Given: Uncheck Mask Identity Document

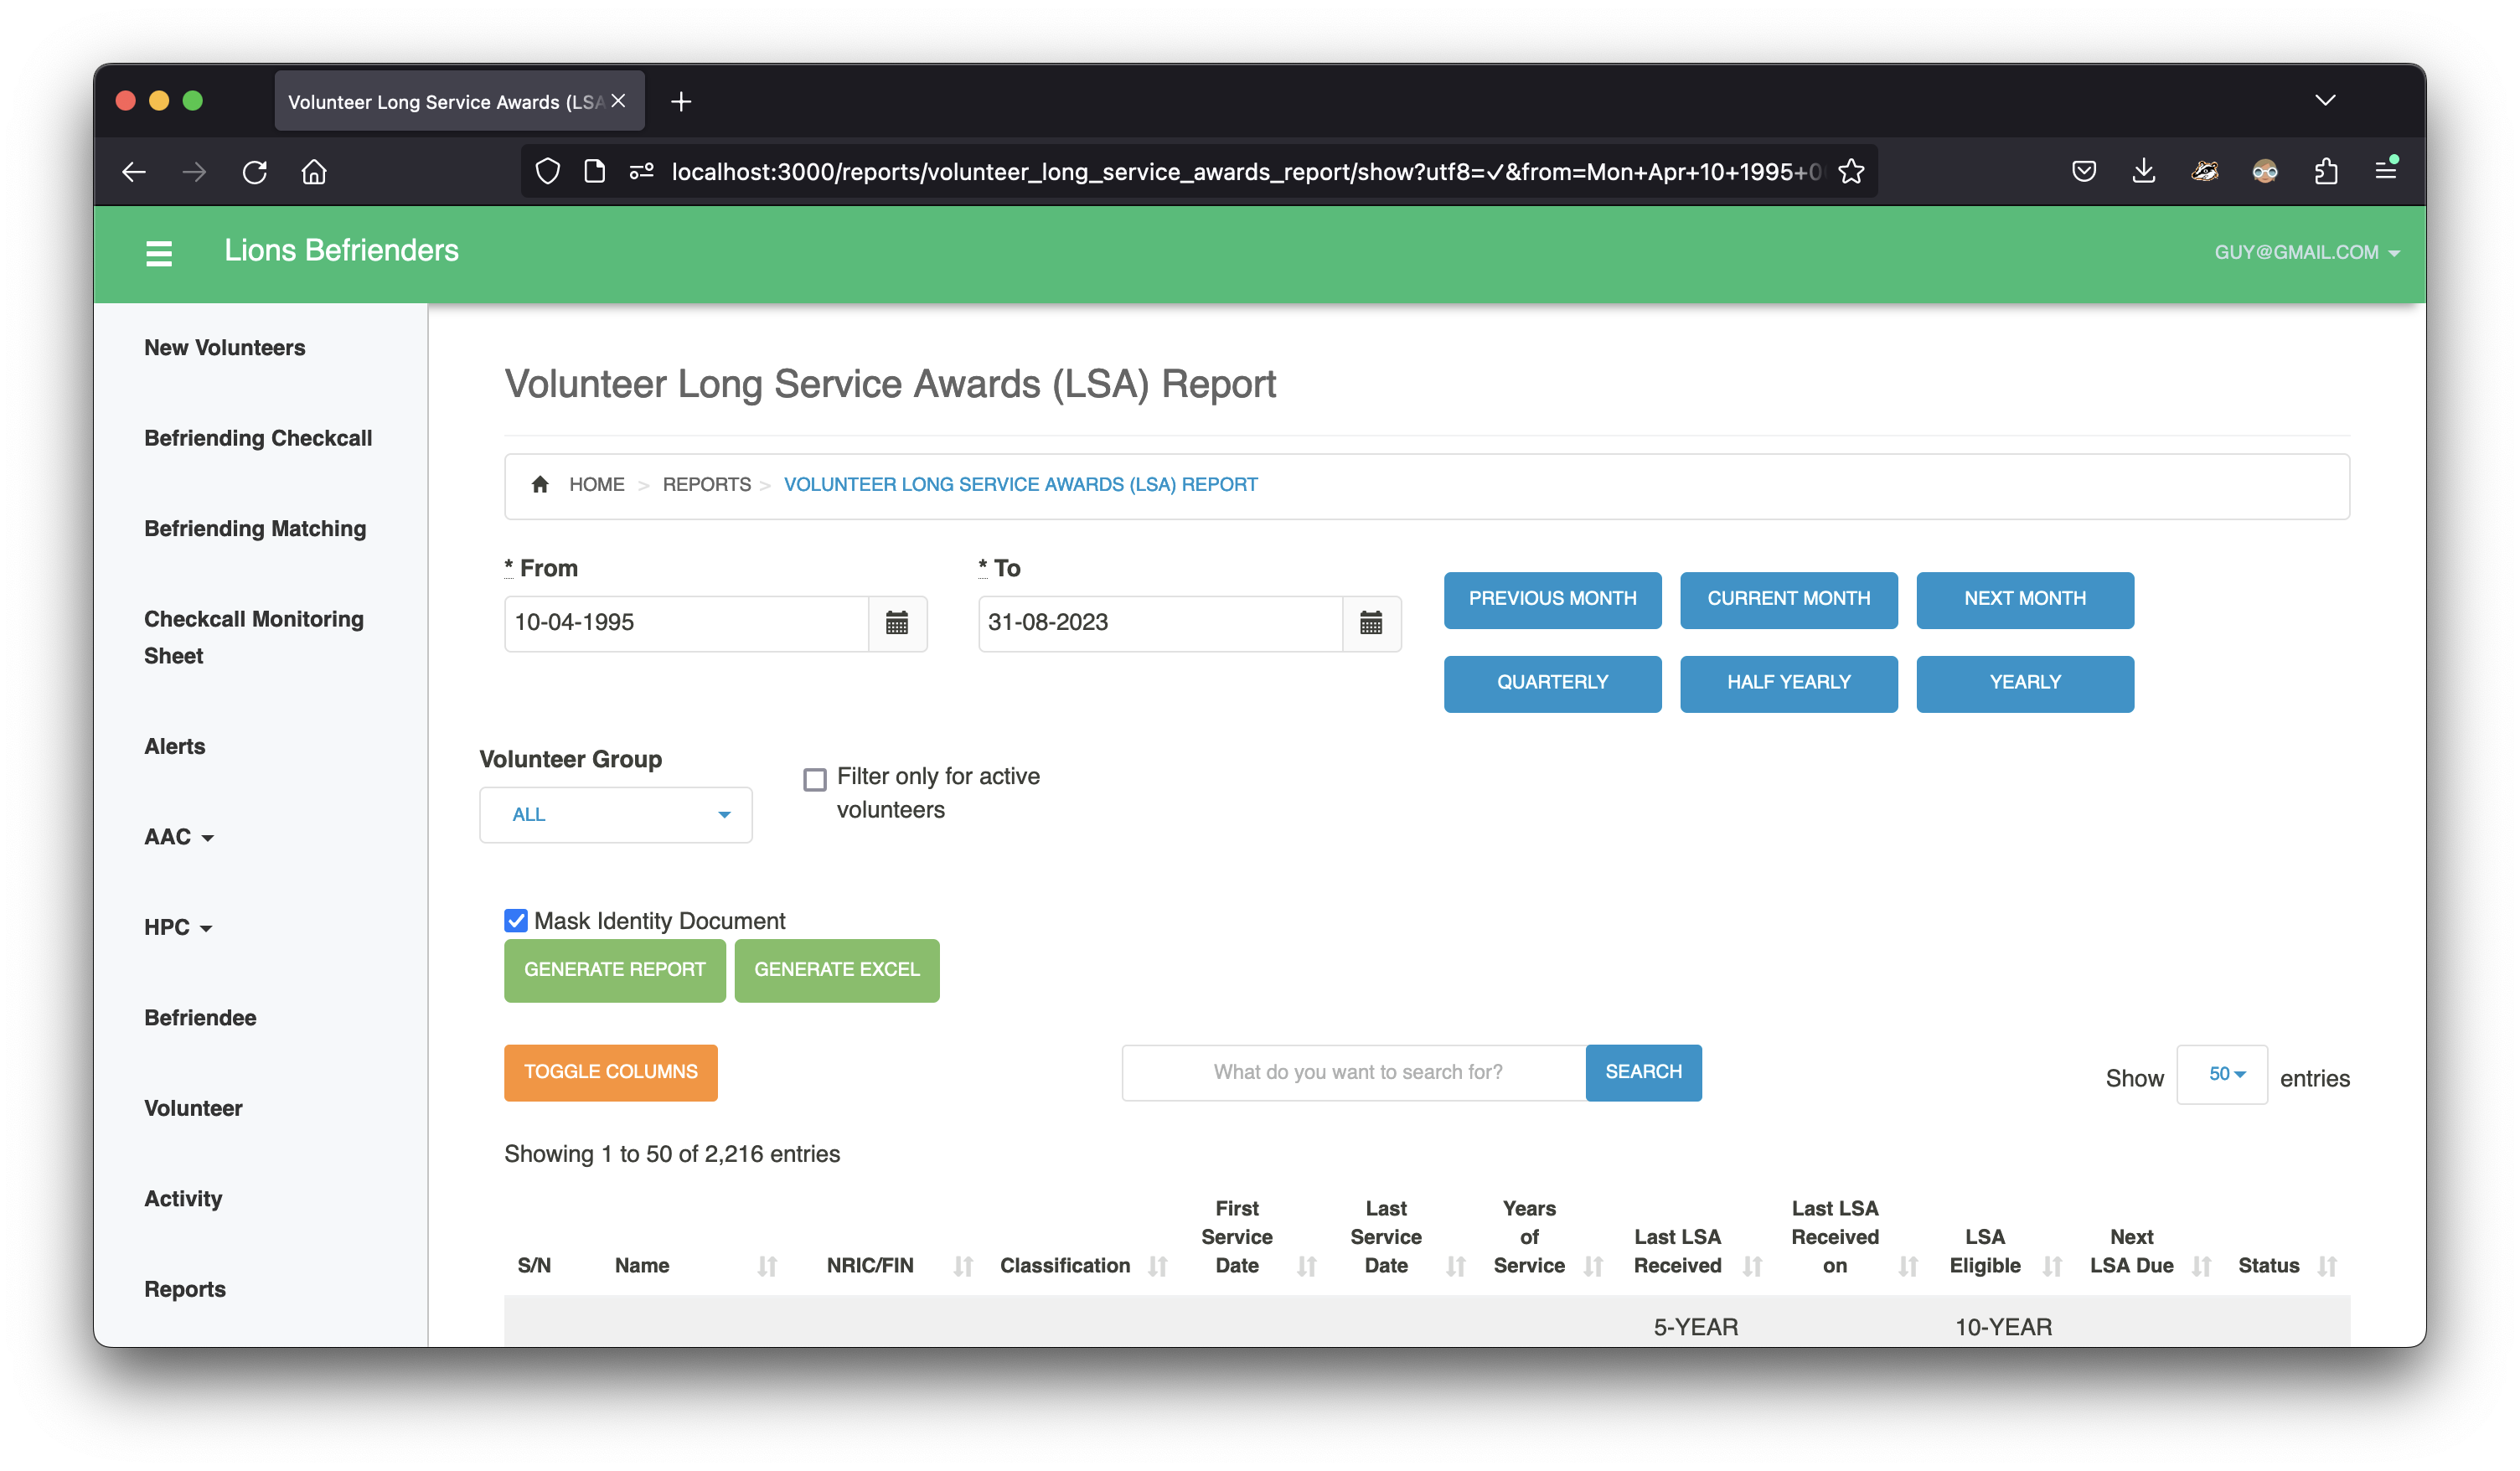Looking at the screenshot, I should (516, 920).
